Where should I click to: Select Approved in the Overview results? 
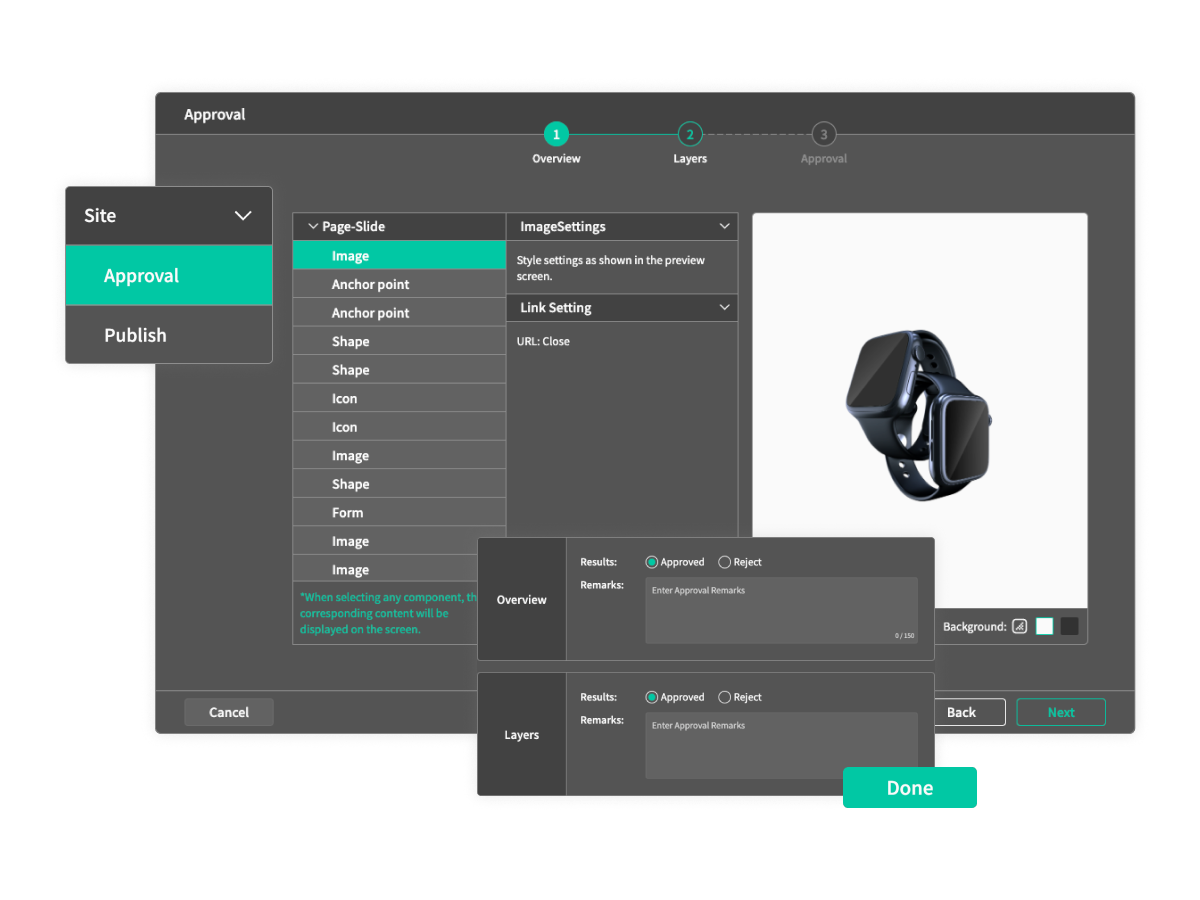(652, 562)
